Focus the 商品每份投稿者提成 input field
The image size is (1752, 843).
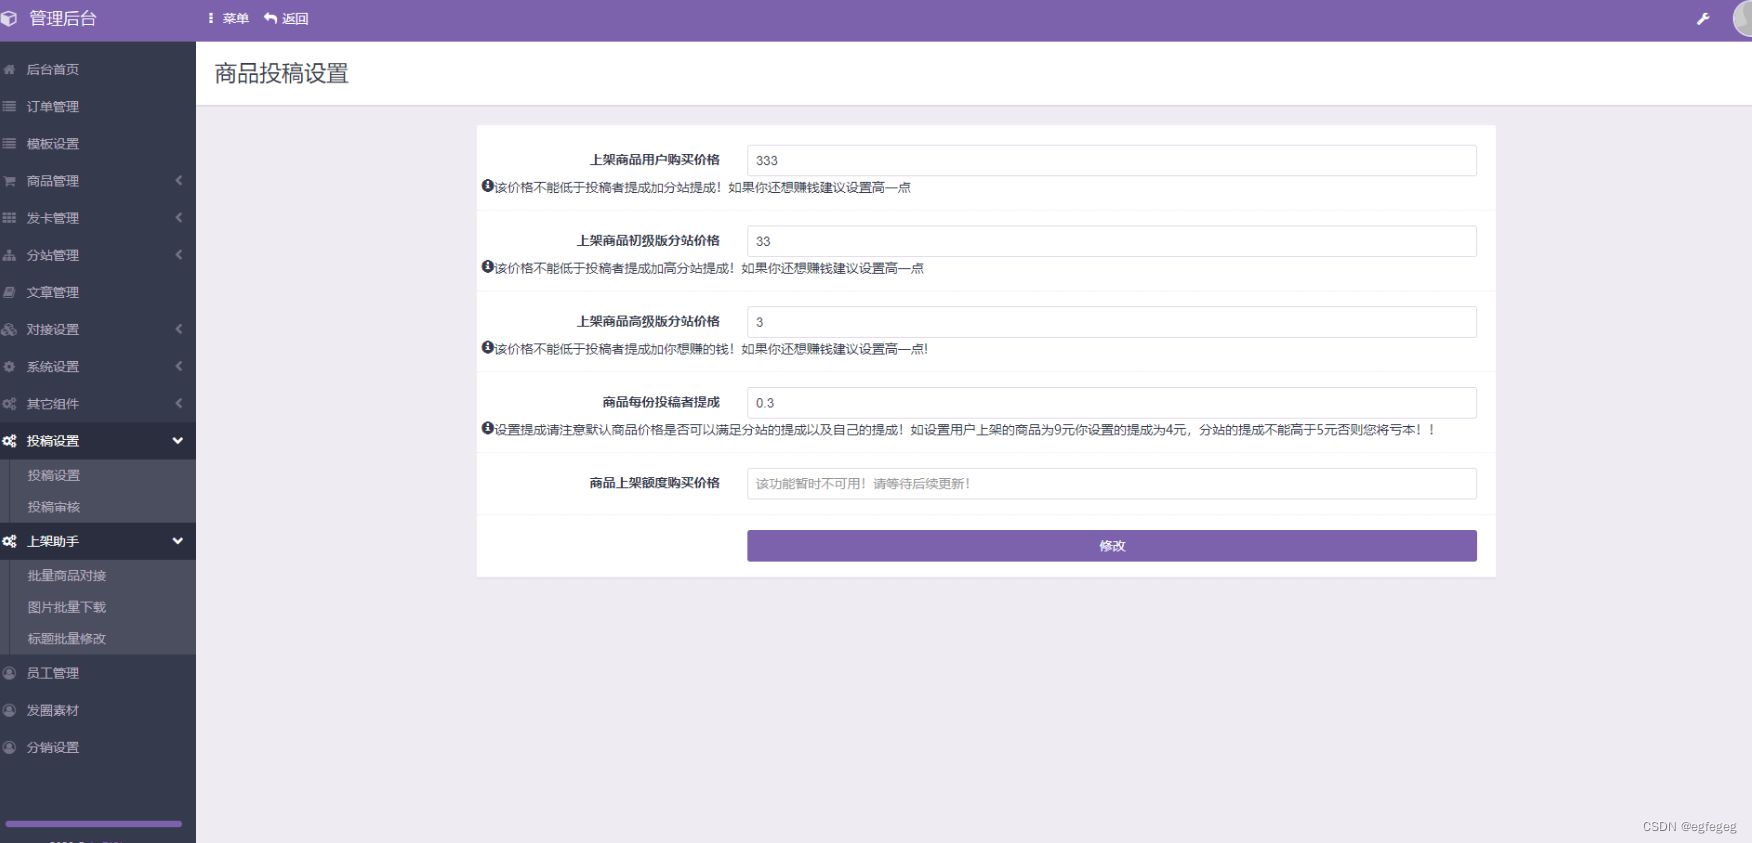tap(1112, 403)
